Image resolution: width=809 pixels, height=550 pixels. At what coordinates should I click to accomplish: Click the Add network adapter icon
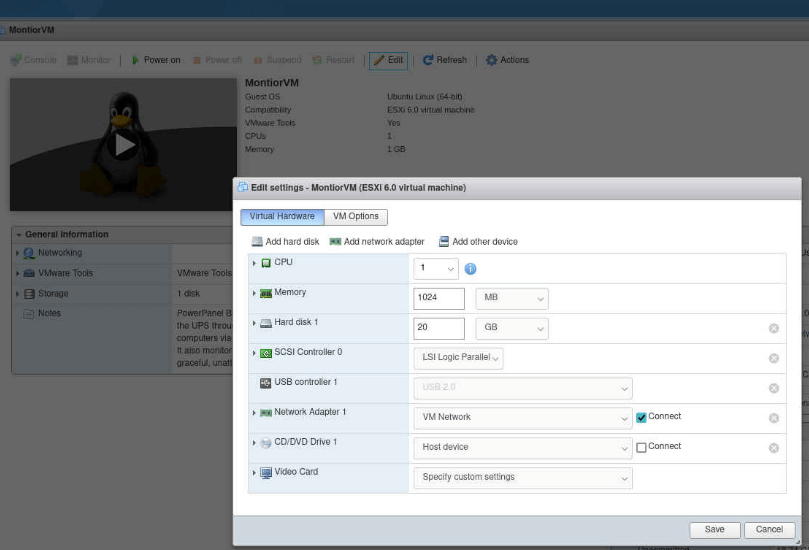point(336,242)
